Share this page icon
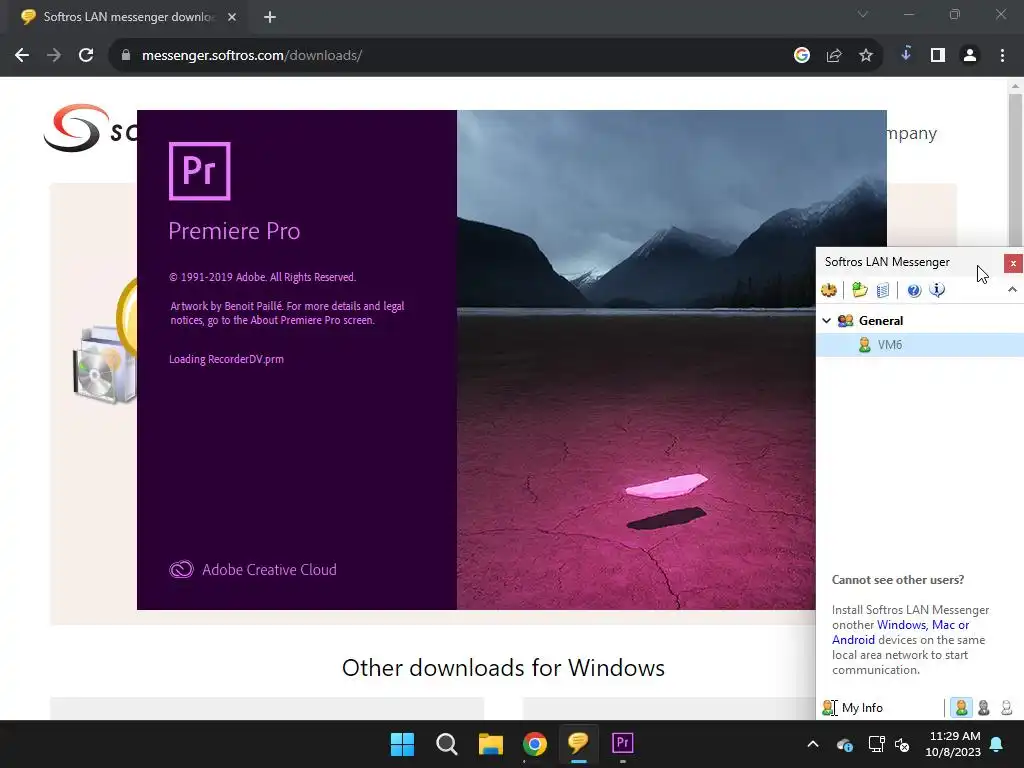 click(834, 56)
